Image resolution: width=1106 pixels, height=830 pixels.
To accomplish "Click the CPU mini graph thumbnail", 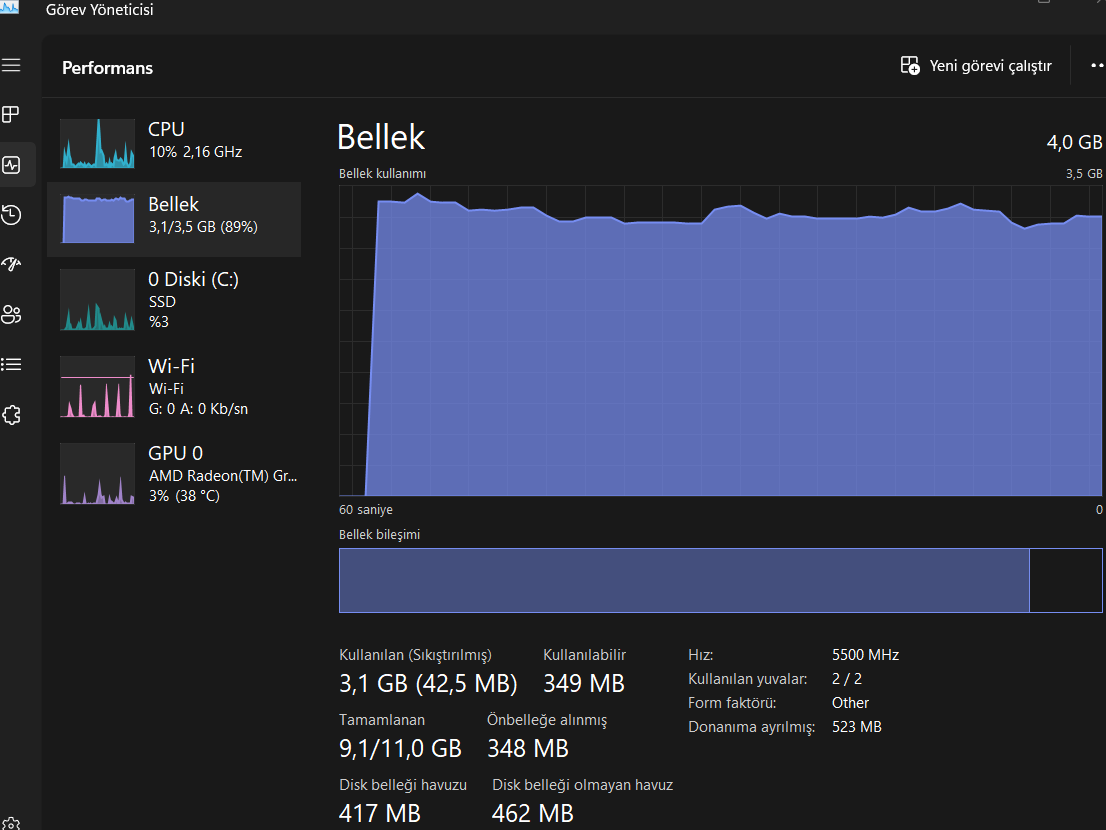I will (97, 143).
